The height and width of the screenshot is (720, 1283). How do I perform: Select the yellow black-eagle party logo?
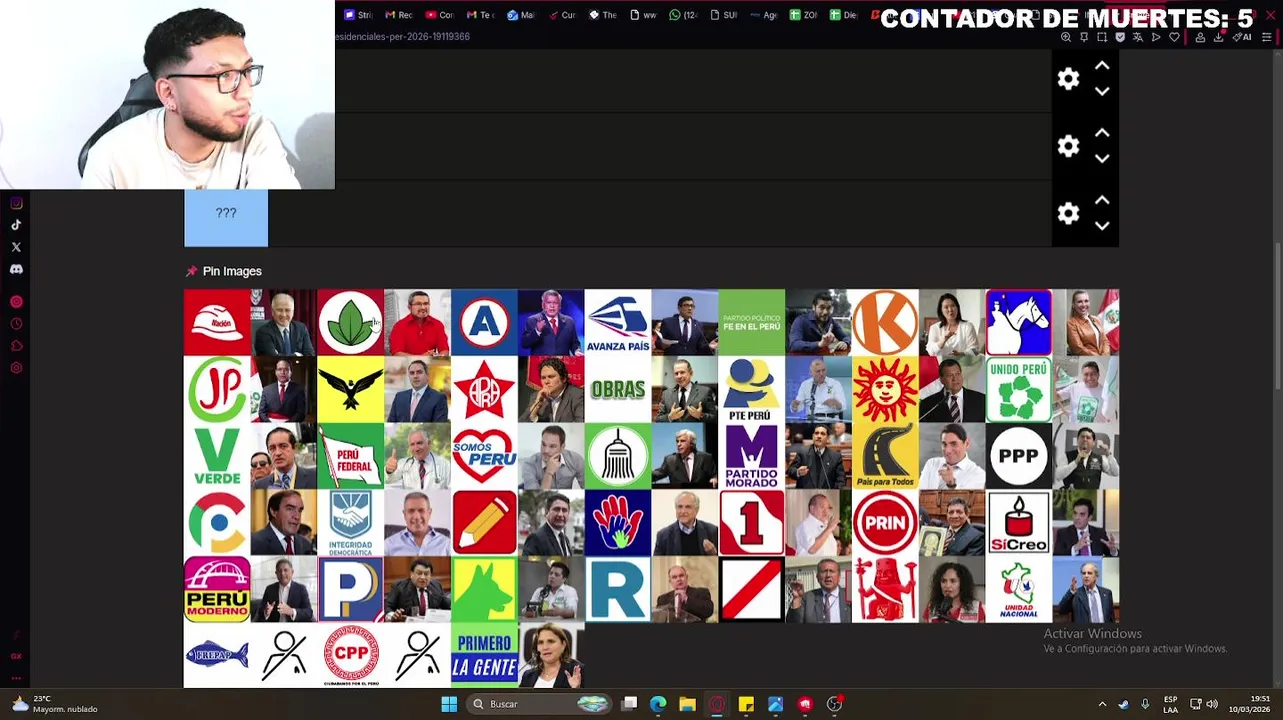pyautogui.click(x=351, y=389)
